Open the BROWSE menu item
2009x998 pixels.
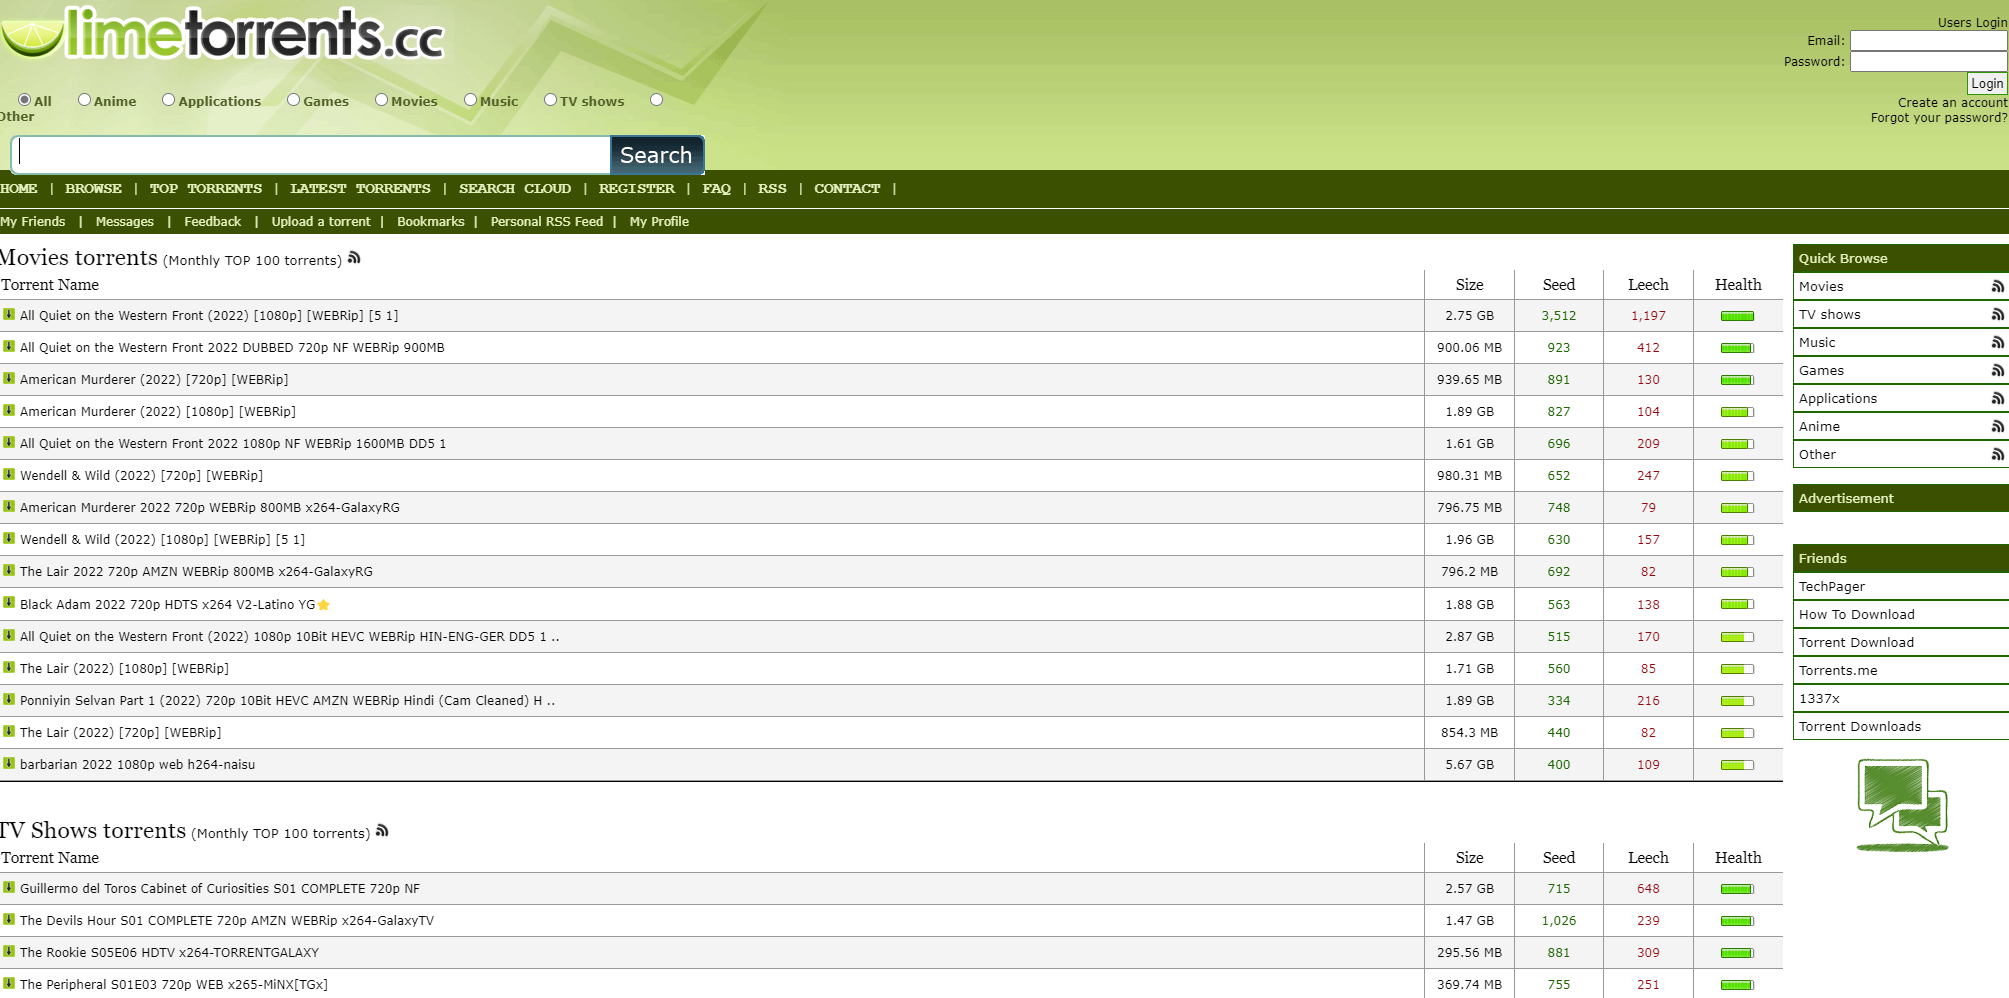[x=93, y=188]
